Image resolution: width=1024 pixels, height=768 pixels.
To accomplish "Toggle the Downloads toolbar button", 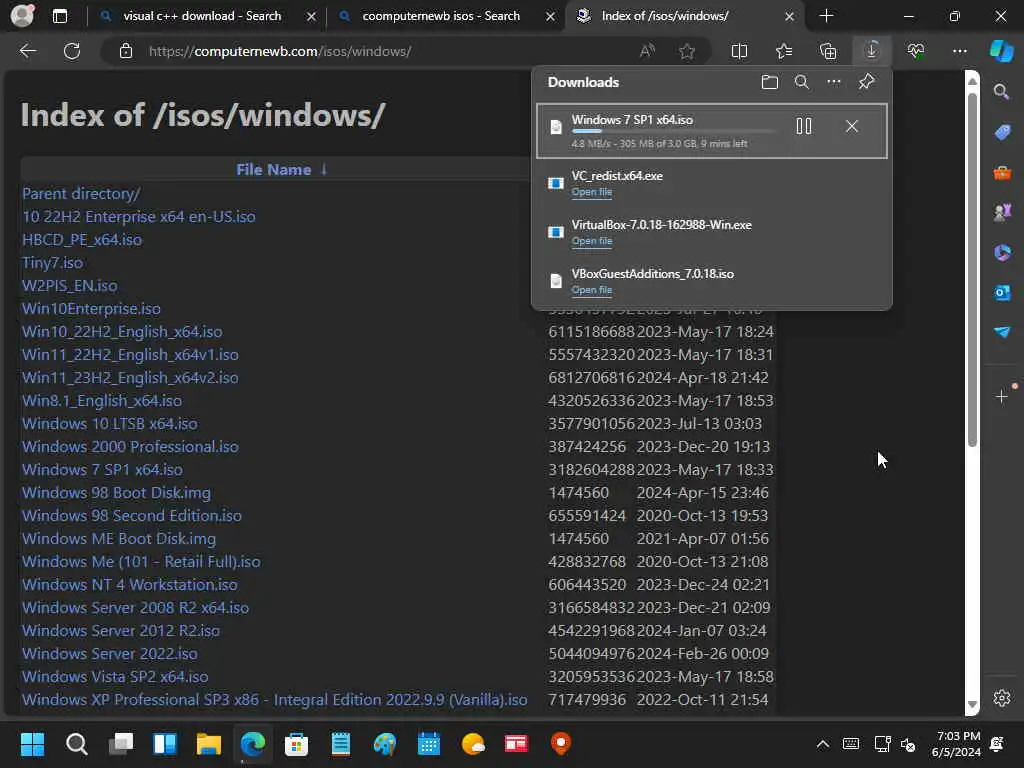I will [x=872, y=51].
